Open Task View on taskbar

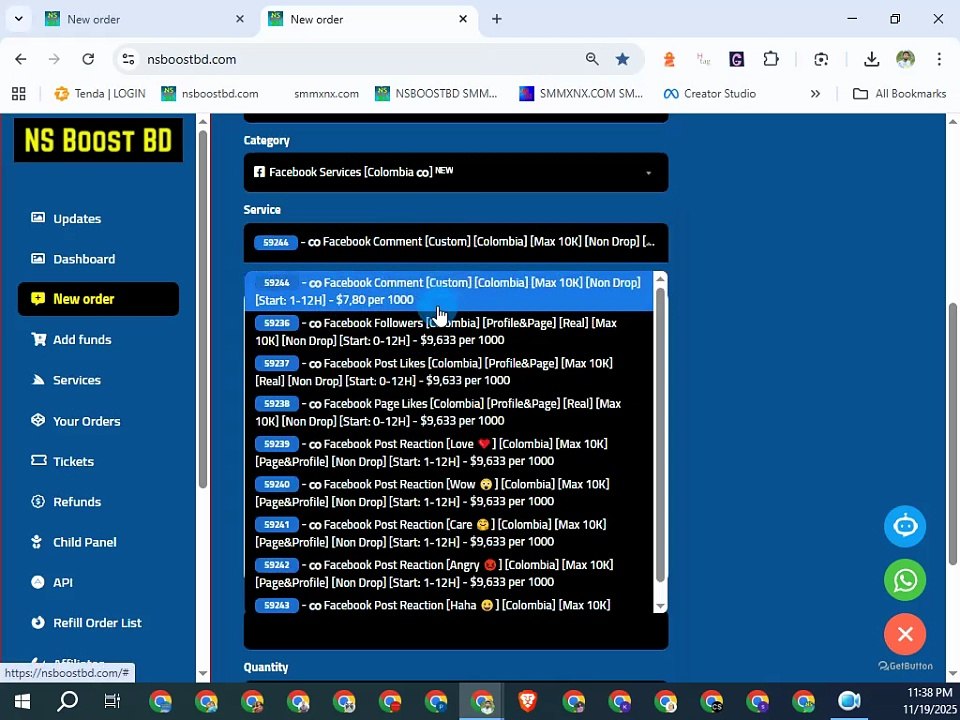(113, 701)
